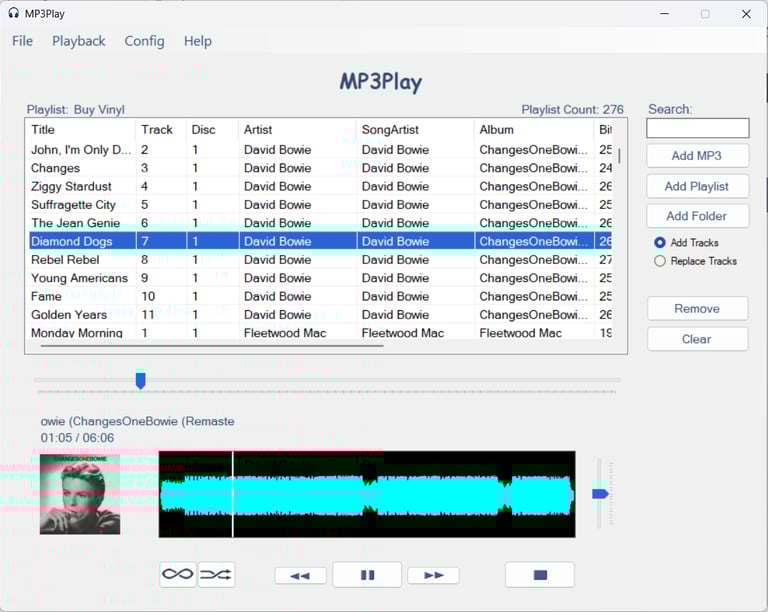Click the Add Folder button
The width and height of the screenshot is (768, 612).
click(x=697, y=216)
